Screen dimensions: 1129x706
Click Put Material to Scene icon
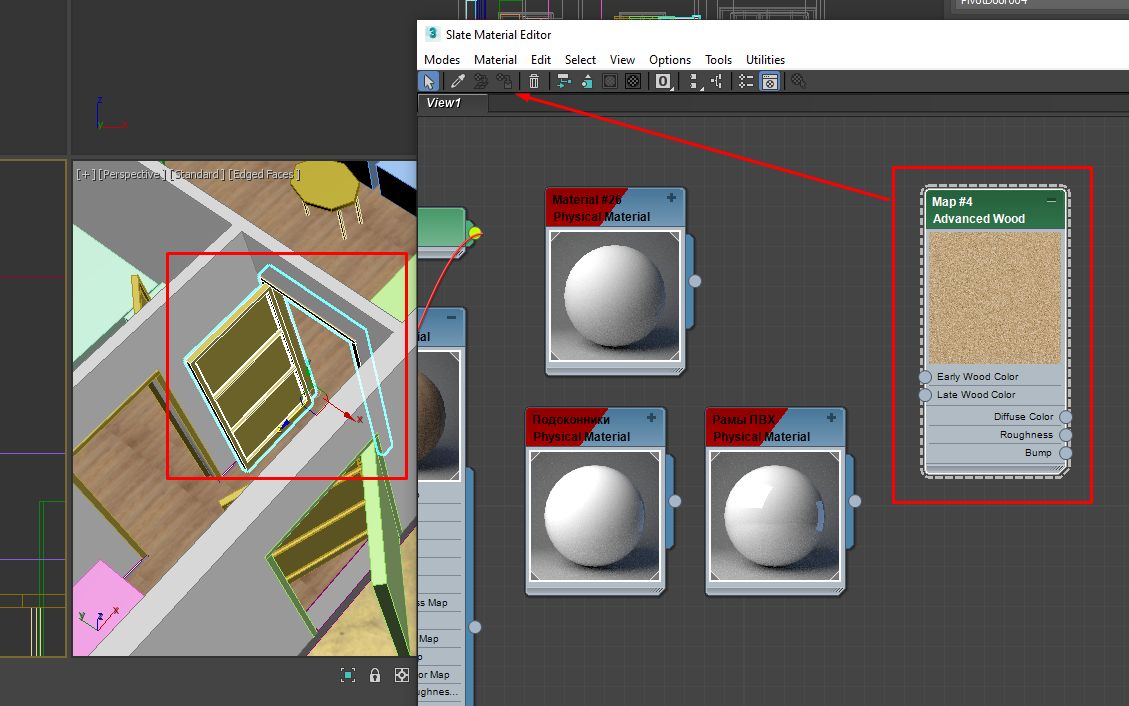click(480, 81)
